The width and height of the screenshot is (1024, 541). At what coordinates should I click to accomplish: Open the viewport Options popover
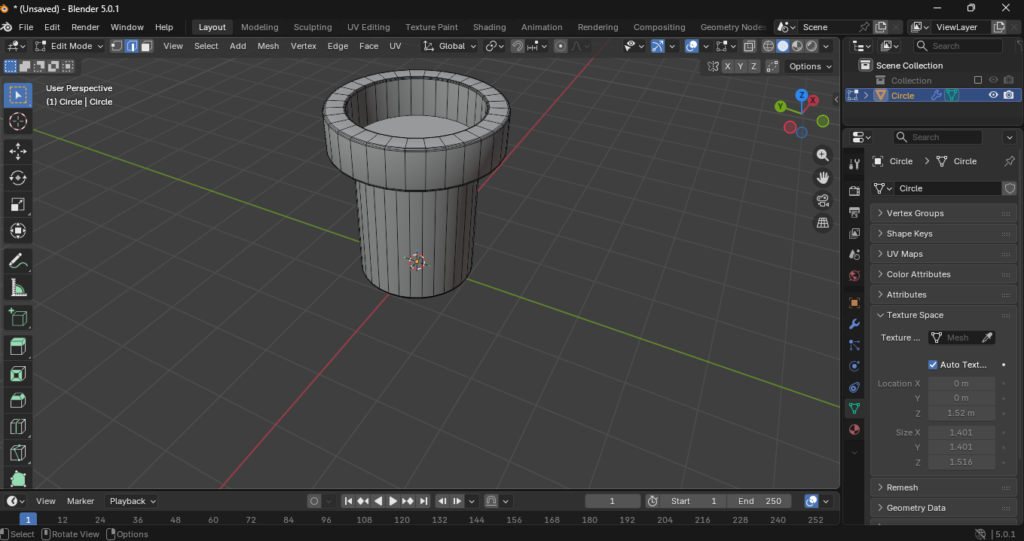(x=809, y=66)
